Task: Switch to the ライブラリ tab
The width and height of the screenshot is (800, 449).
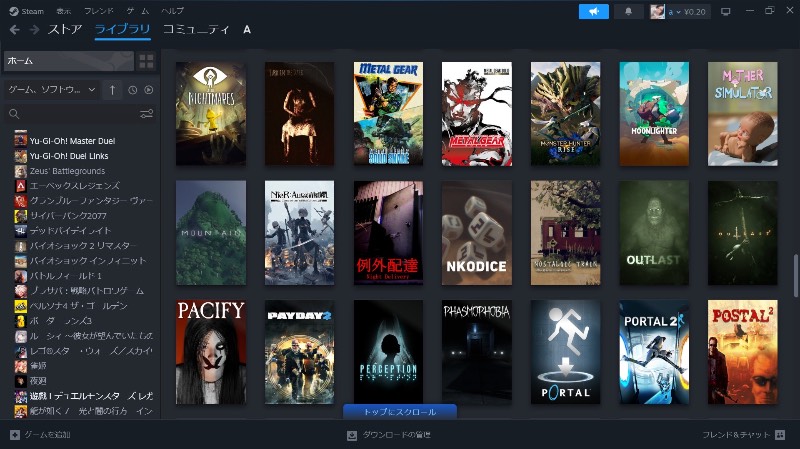Action: pos(122,30)
